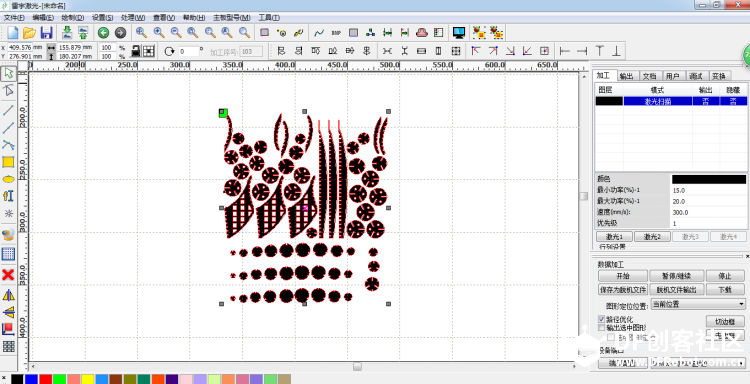Click the 激光1 button
Image resolution: width=750 pixels, height=384 pixels.
click(615, 237)
